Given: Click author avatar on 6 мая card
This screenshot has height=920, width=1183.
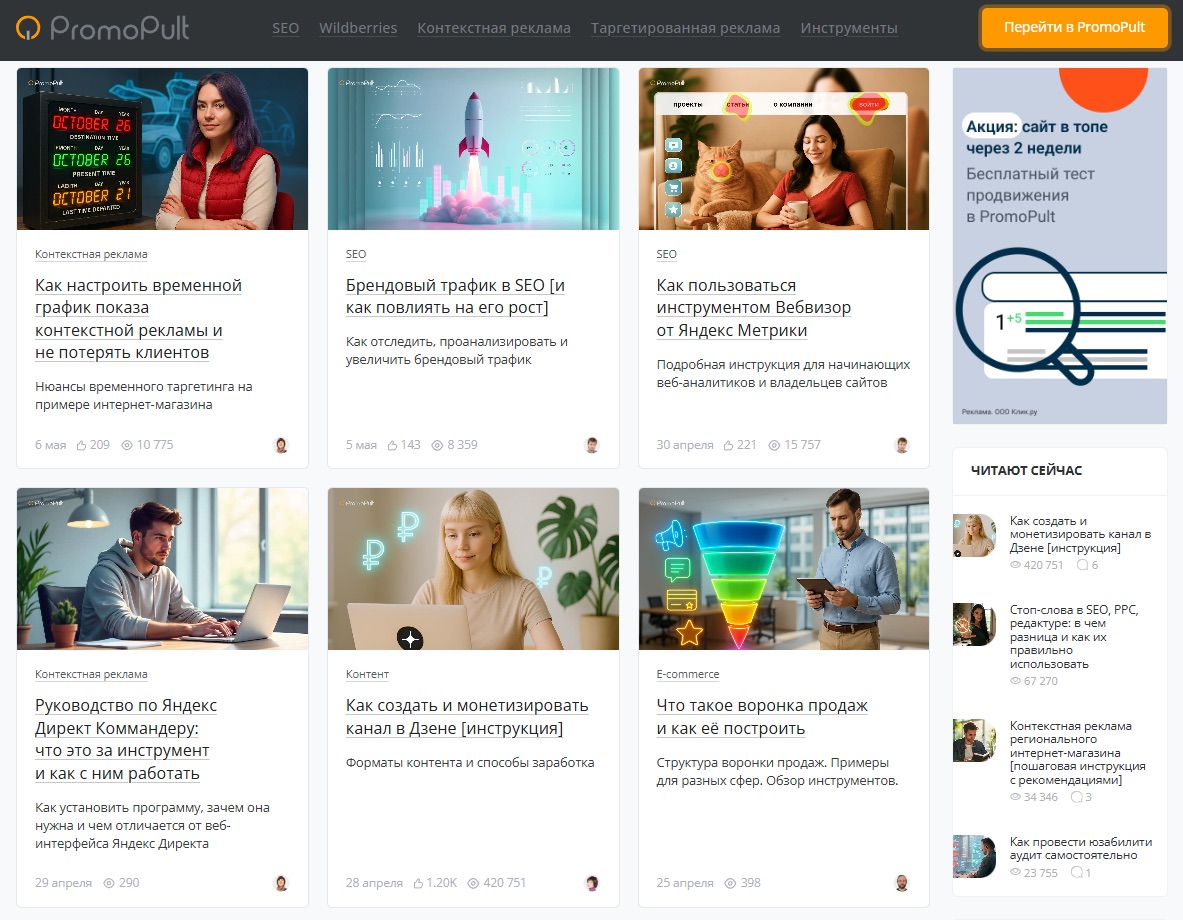Looking at the screenshot, I should click(281, 445).
